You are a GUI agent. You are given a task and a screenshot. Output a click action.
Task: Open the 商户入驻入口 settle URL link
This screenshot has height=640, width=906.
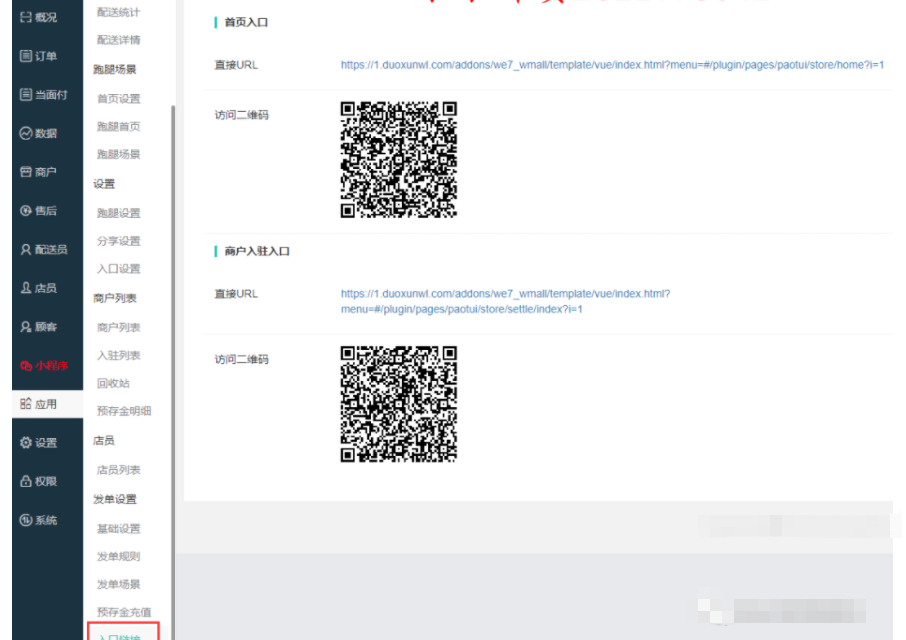click(x=505, y=302)
